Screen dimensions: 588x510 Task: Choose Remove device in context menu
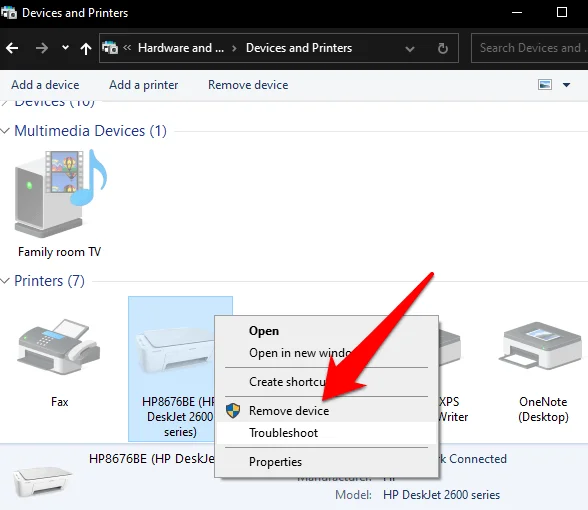(326, 411)
